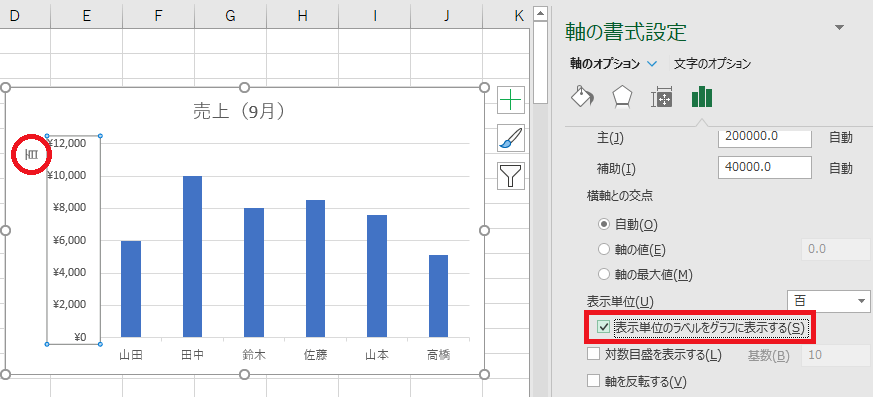This screenshot has height=397, width=873.
Task: Select column header E
Action: coord(86,16)
